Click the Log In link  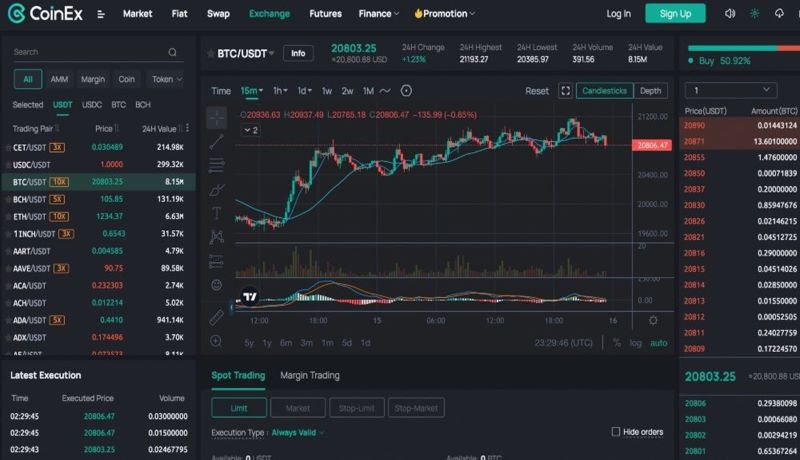(618, 14)
